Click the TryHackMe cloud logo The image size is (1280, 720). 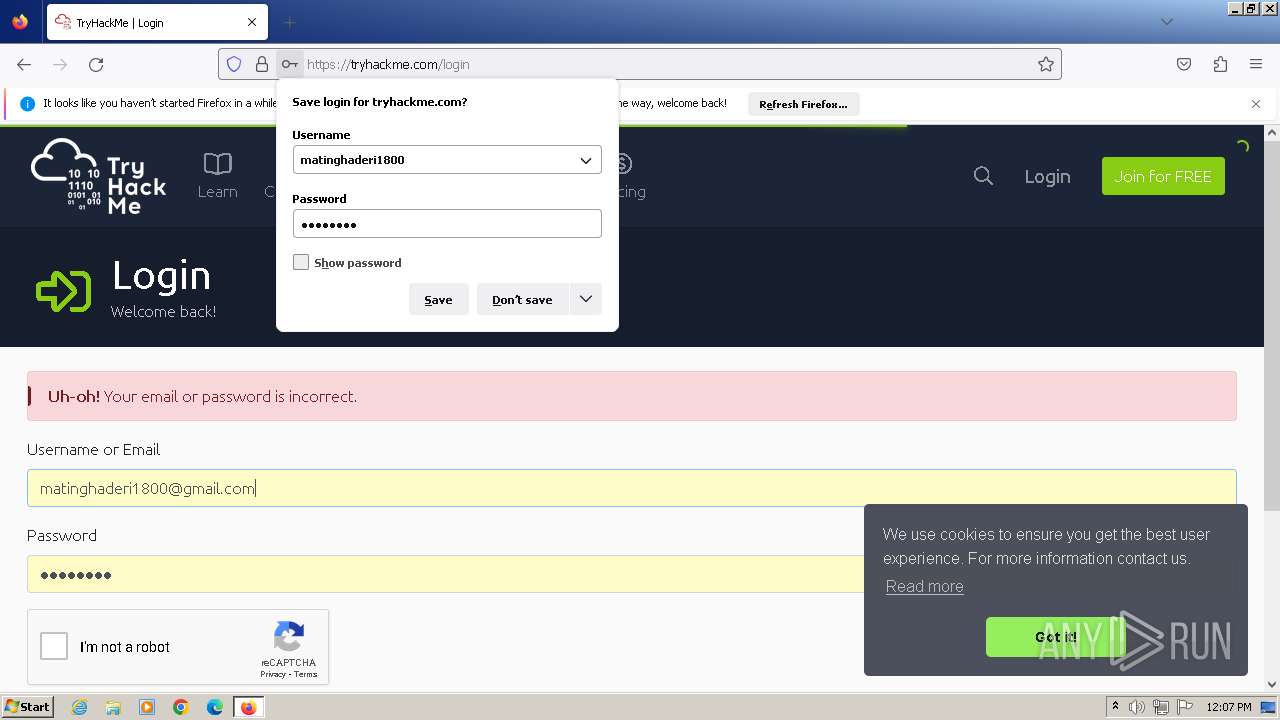point(98,176)
